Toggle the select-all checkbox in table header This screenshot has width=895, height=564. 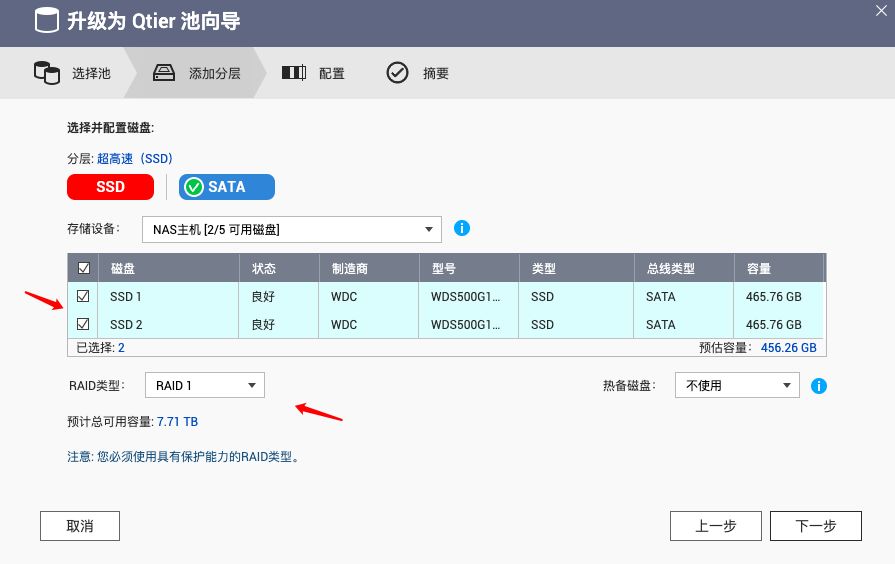83,268
